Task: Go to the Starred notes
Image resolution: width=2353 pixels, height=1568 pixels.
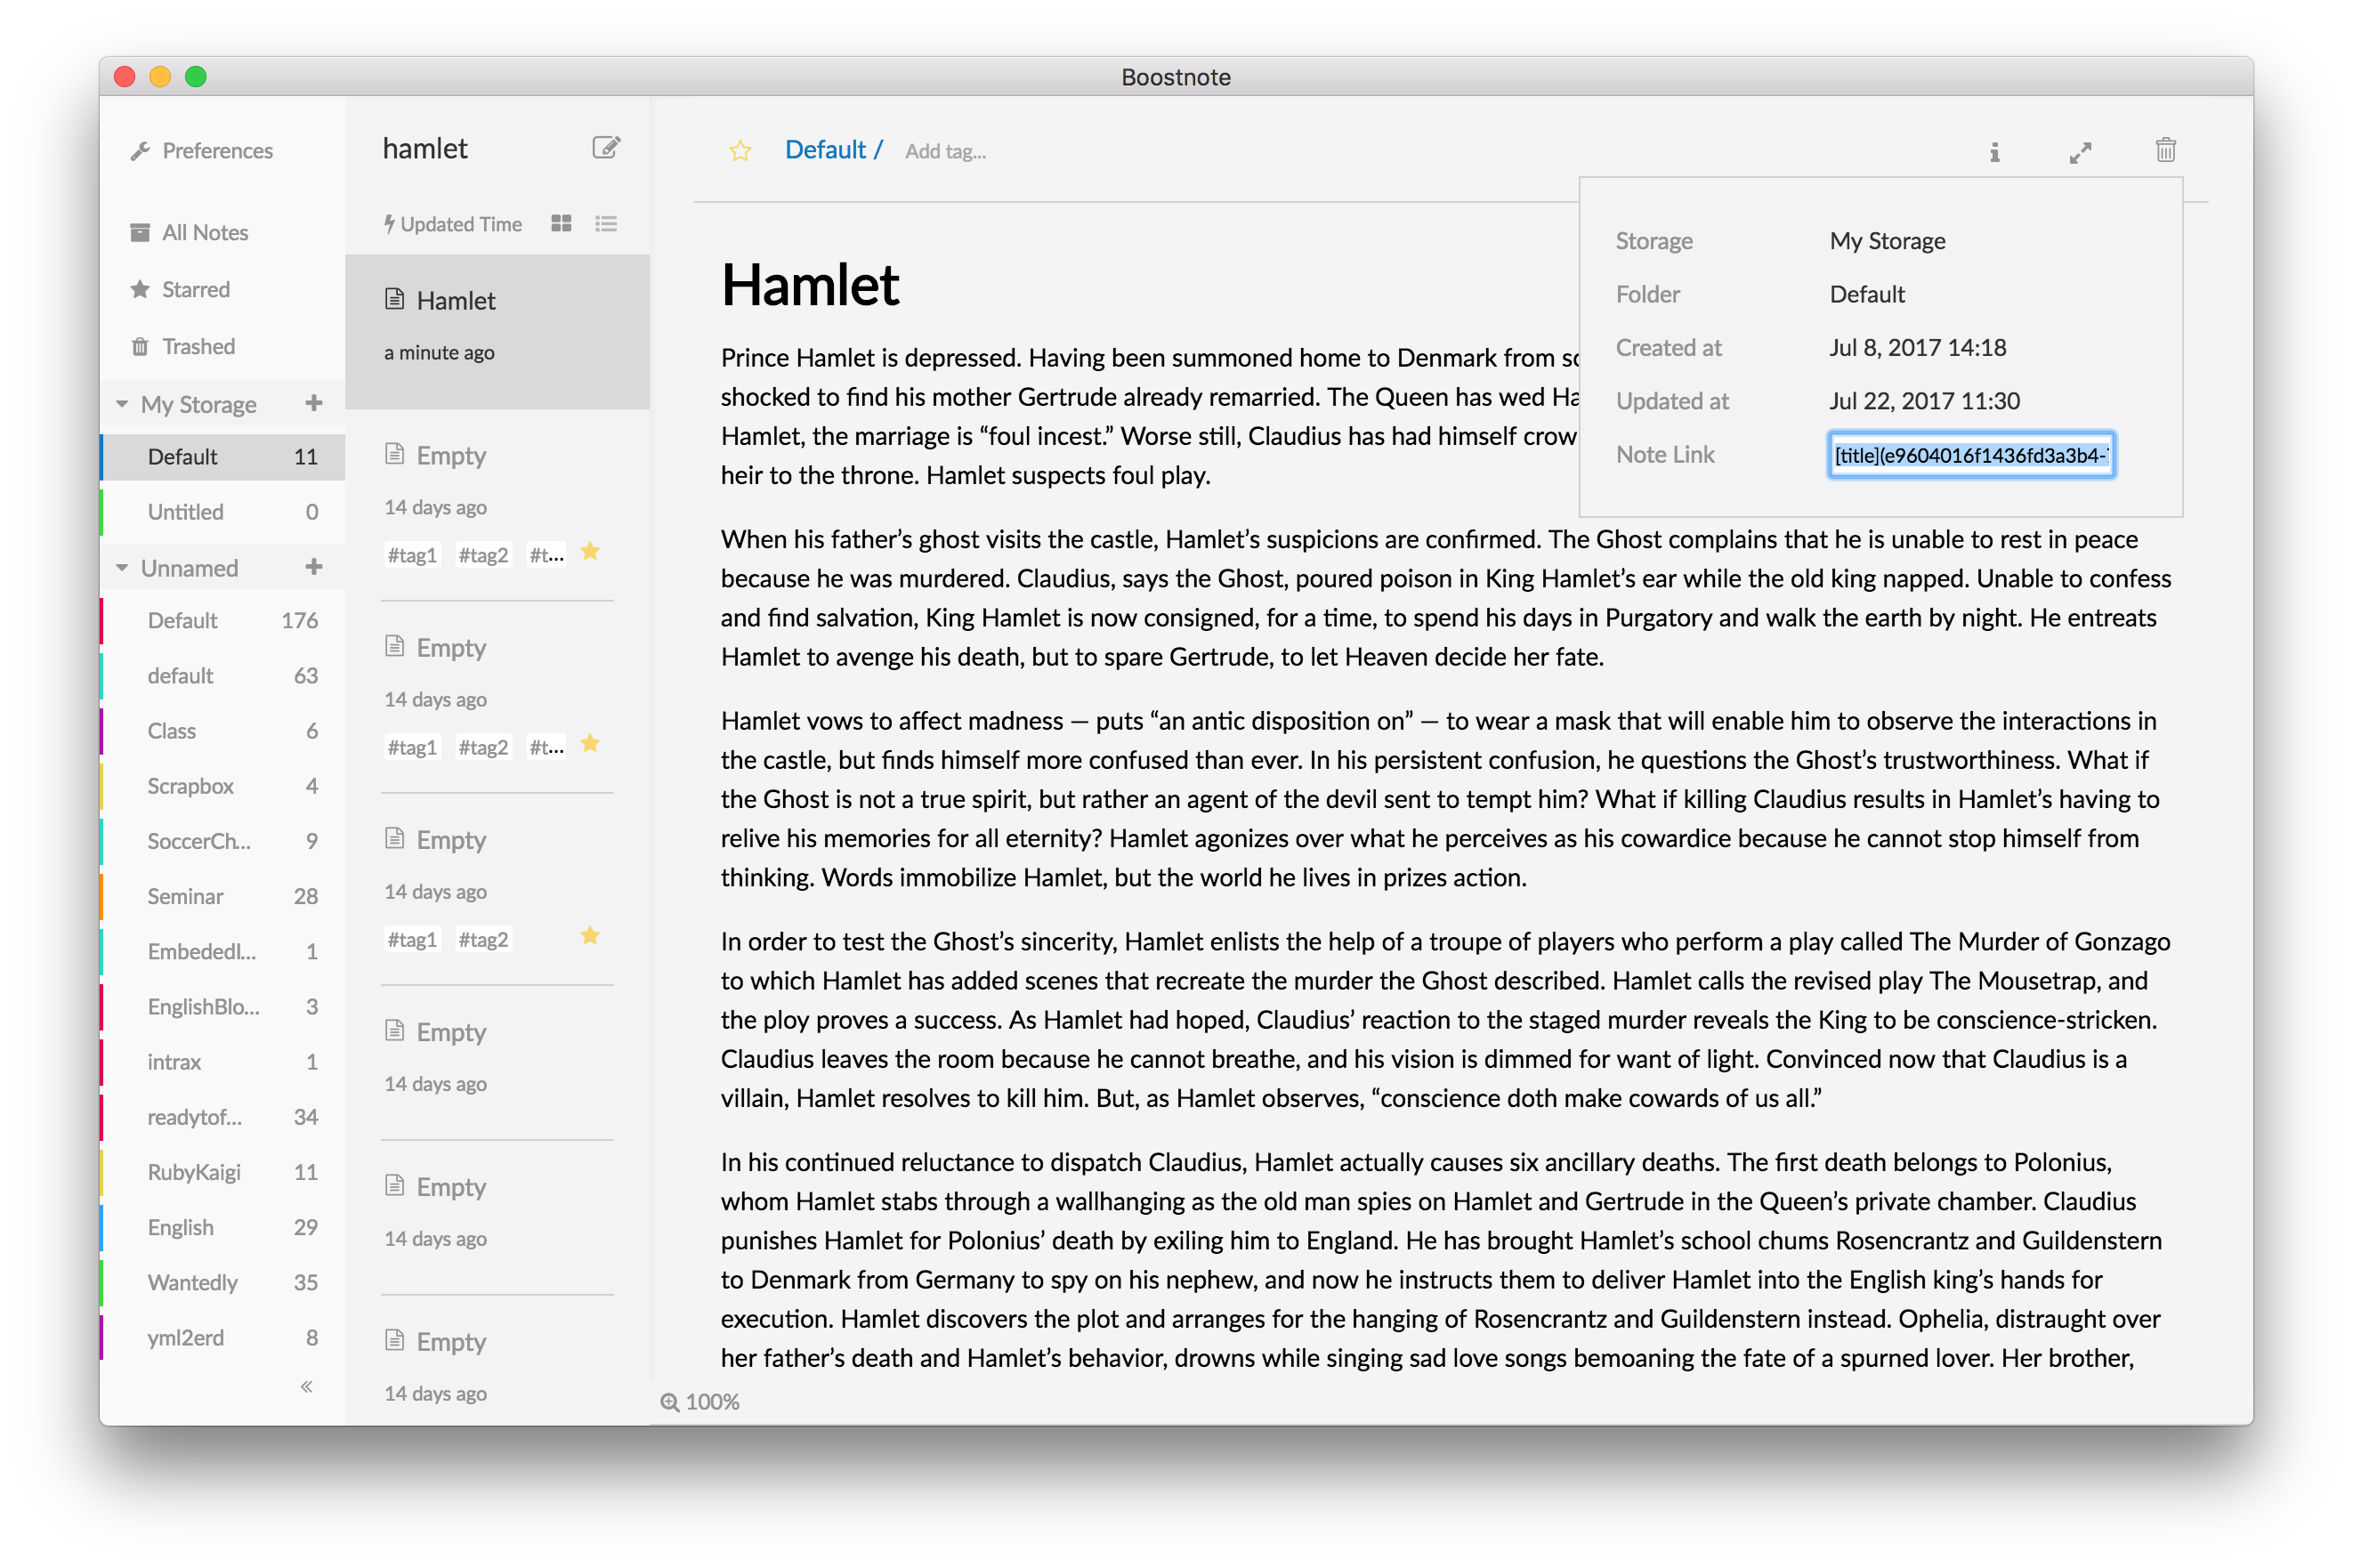Action: (x=196, y=290)
